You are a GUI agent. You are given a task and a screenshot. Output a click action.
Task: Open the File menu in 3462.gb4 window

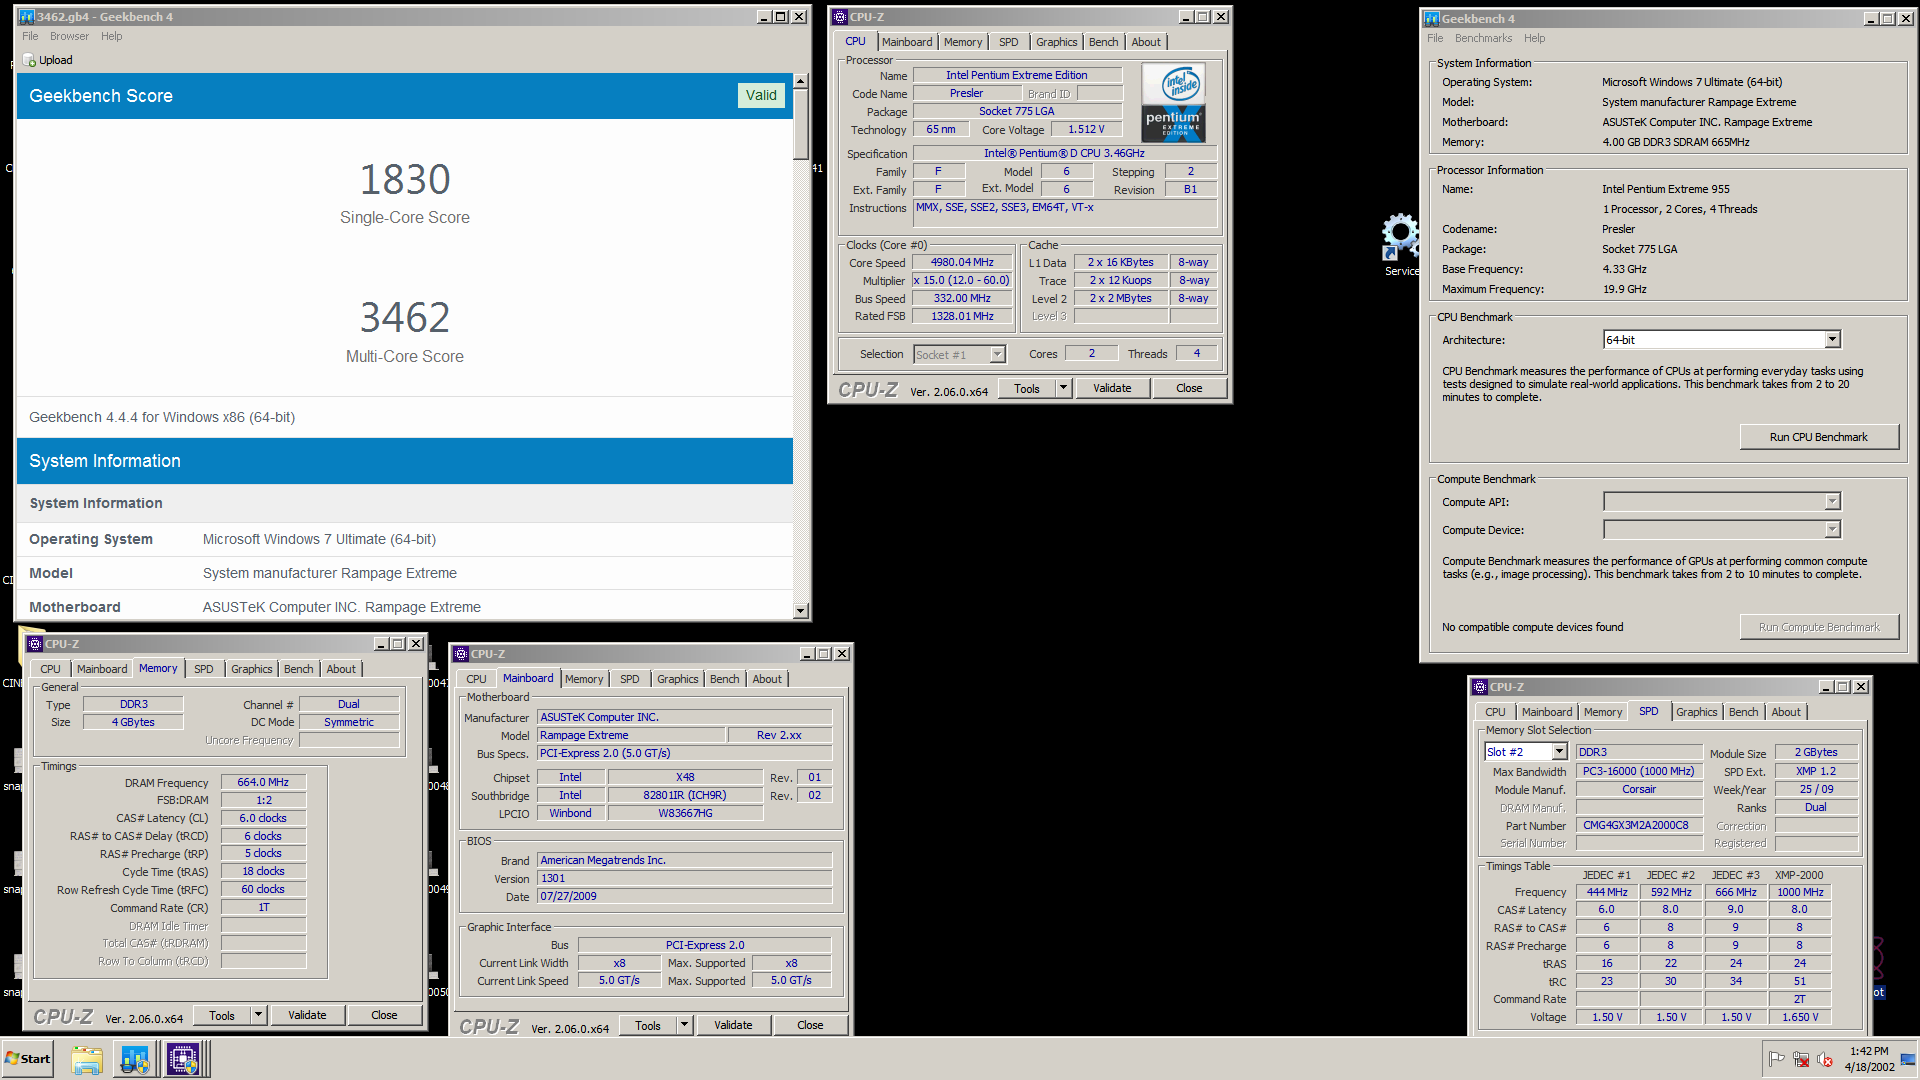(x=30, y=36)
